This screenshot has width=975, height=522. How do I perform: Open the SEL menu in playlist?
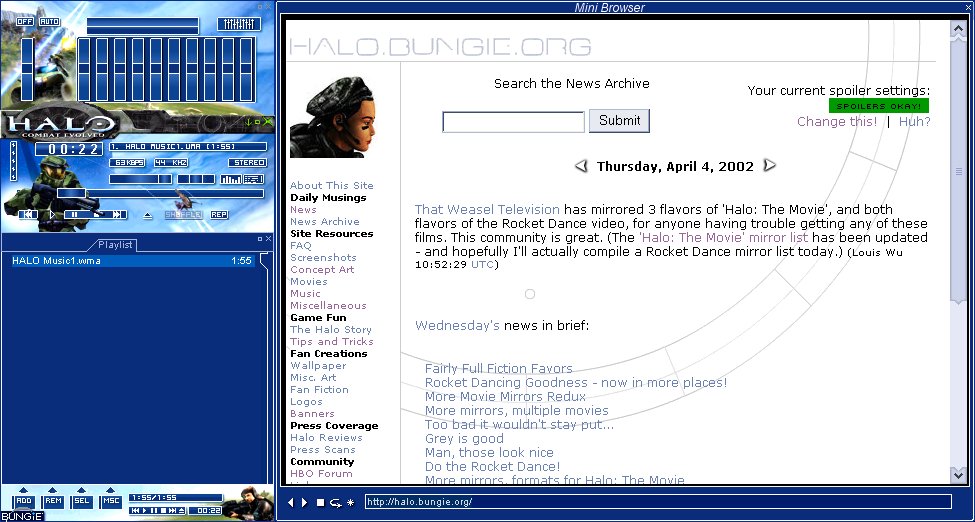point(81,501)
